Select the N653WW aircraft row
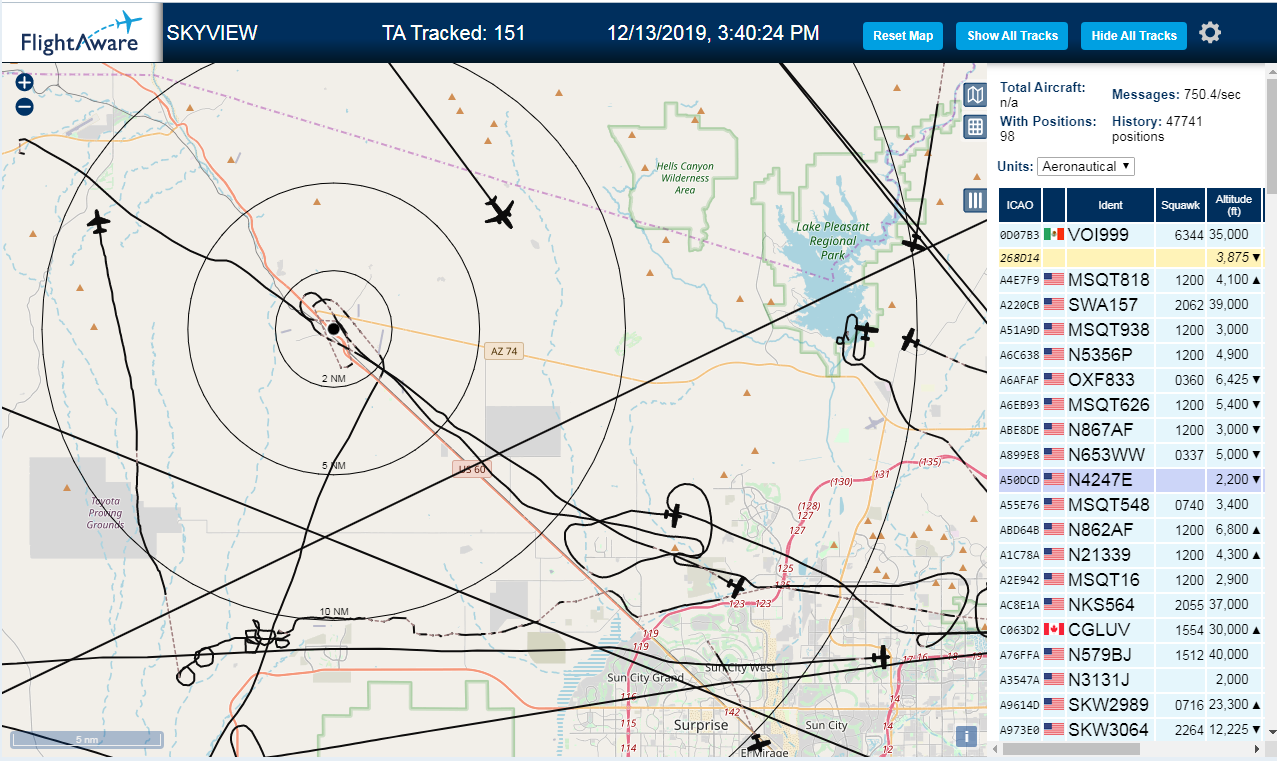The height and width of the screenshot is (761, 1277). [1131, 455]
